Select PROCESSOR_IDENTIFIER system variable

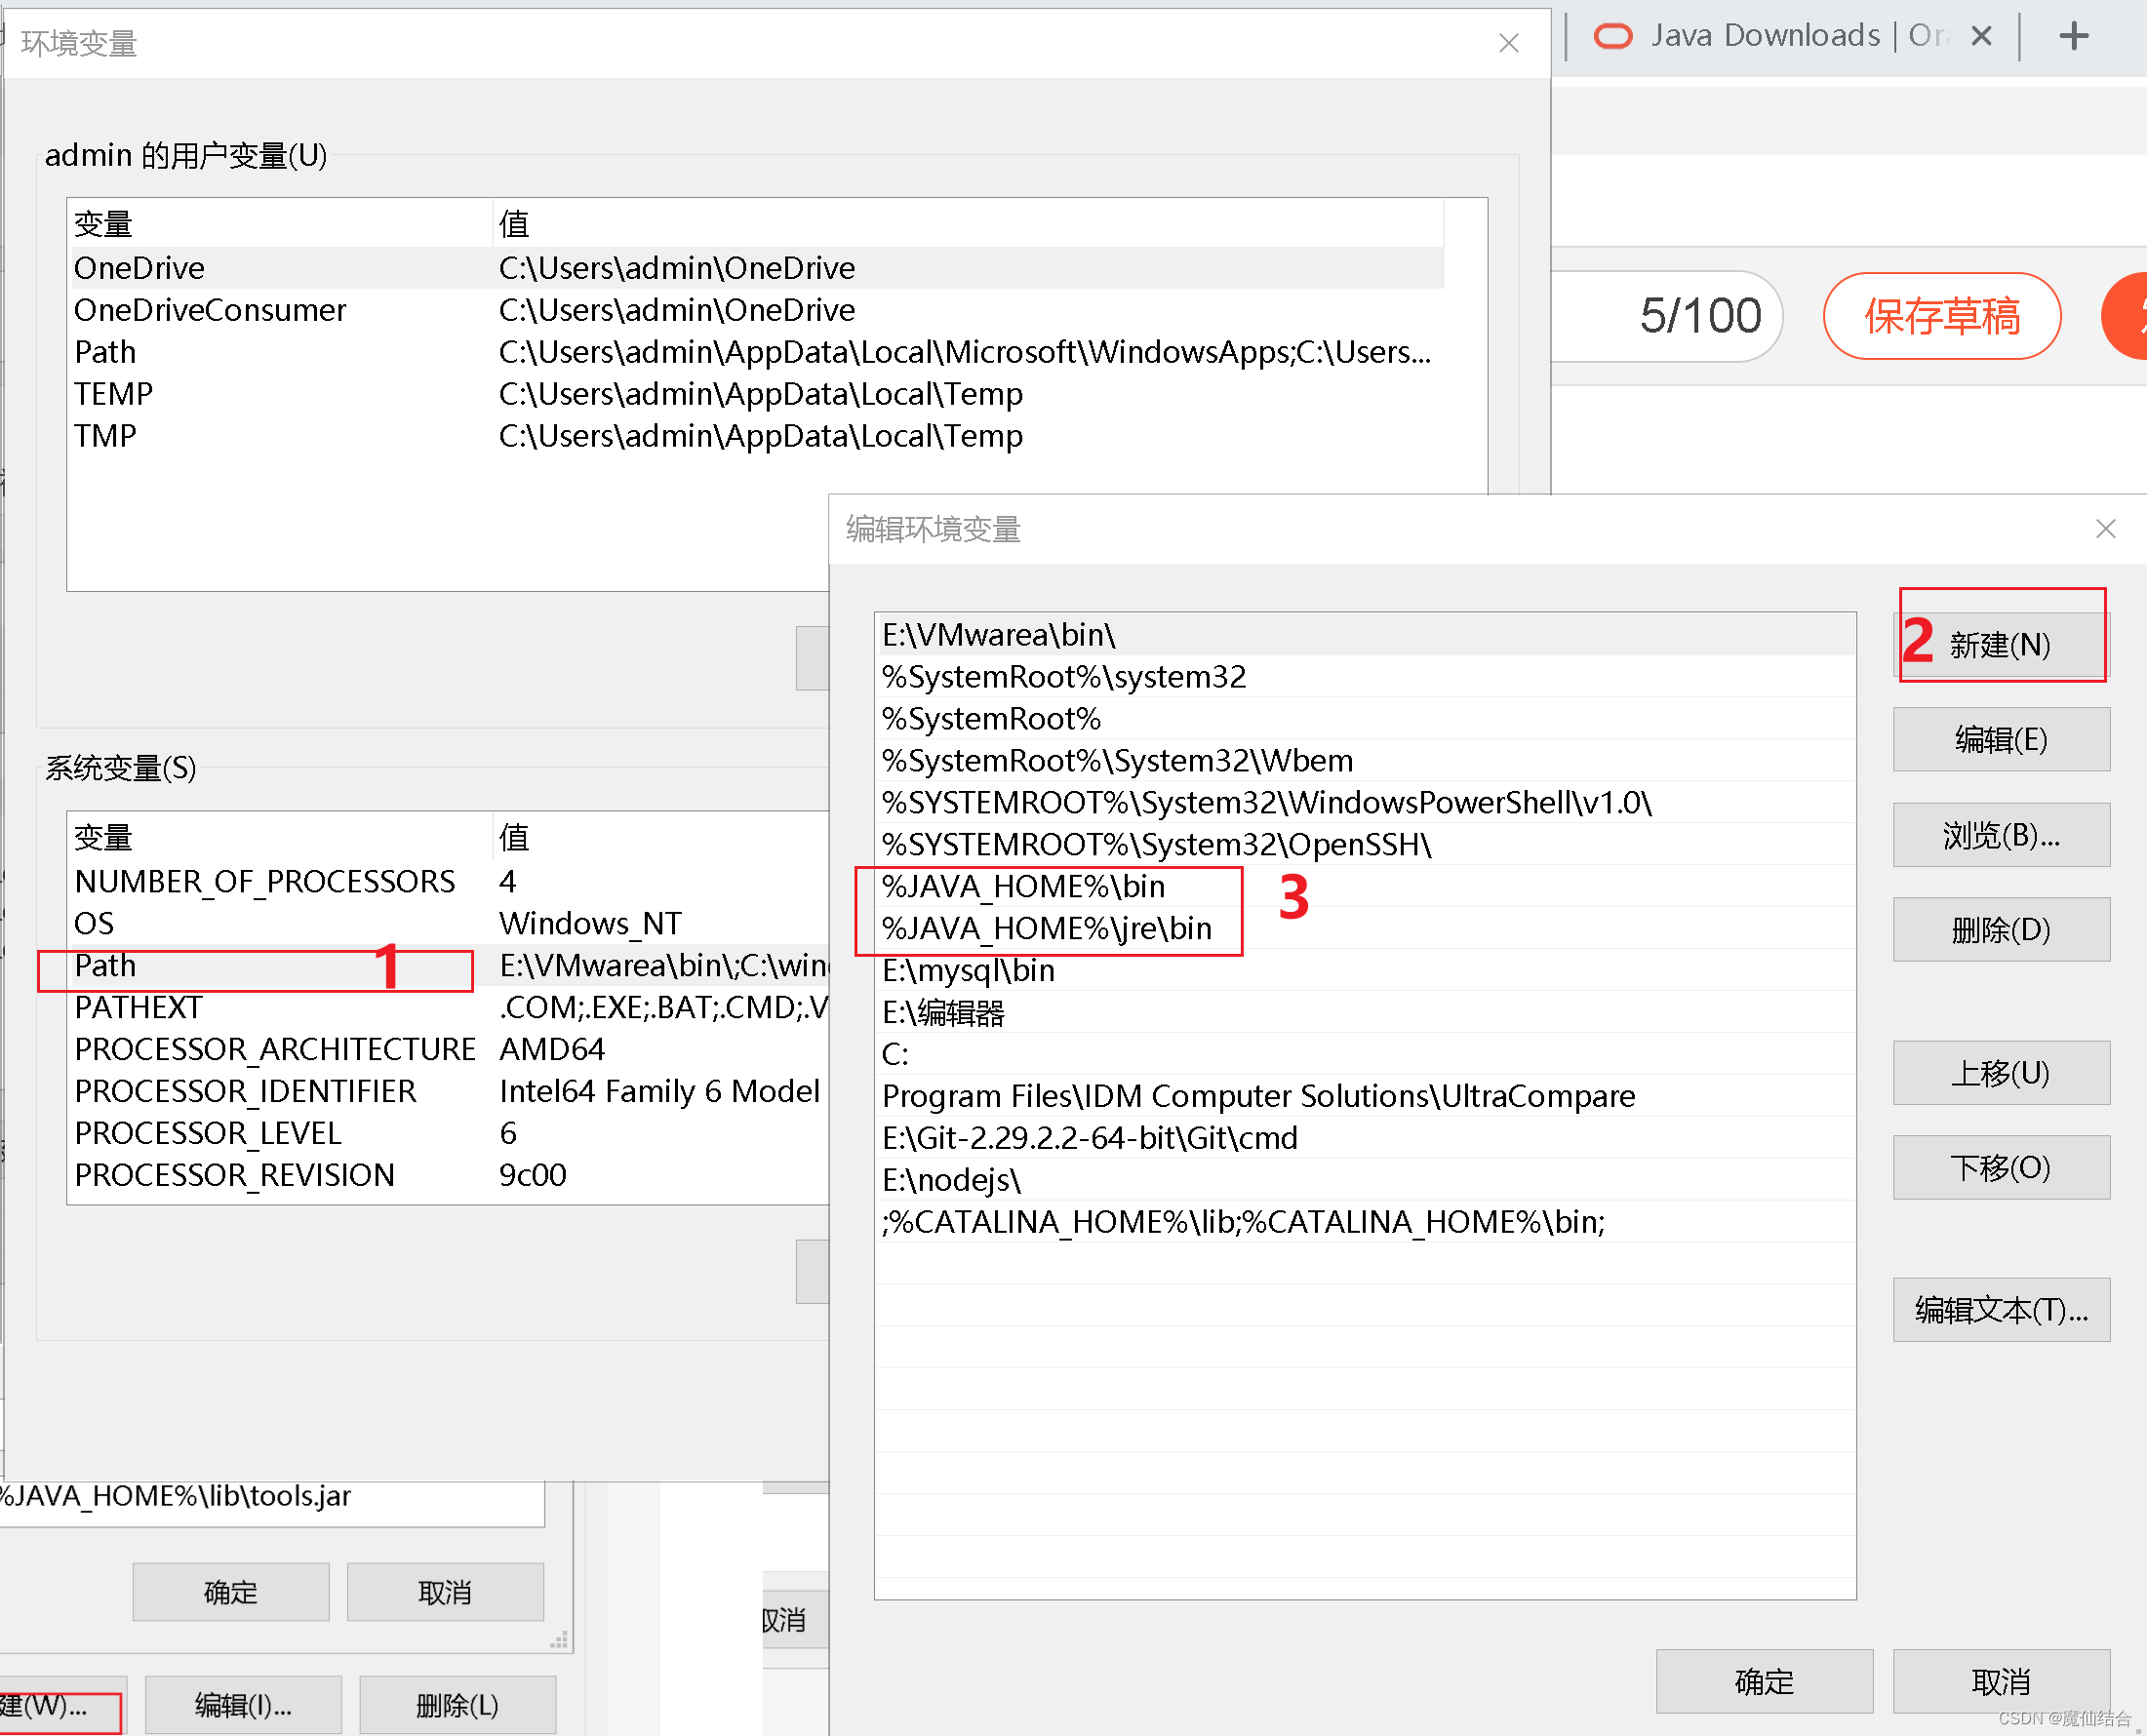click(x=449, y=1092)
